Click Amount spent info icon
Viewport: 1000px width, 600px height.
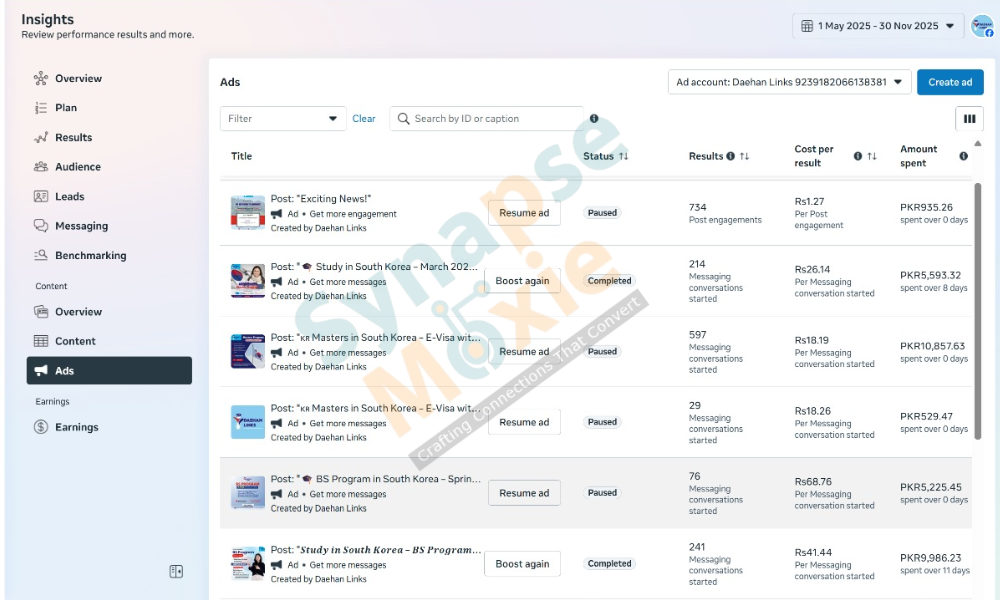tap(963, 156)
